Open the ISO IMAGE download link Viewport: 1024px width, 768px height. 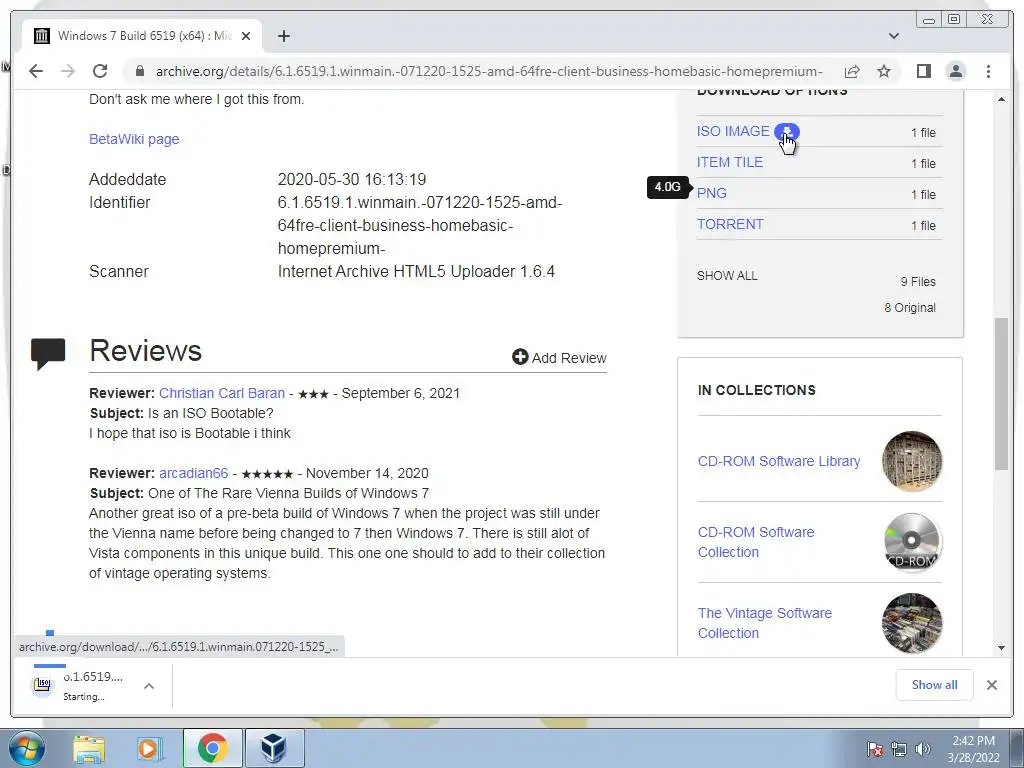click(733, 131)
